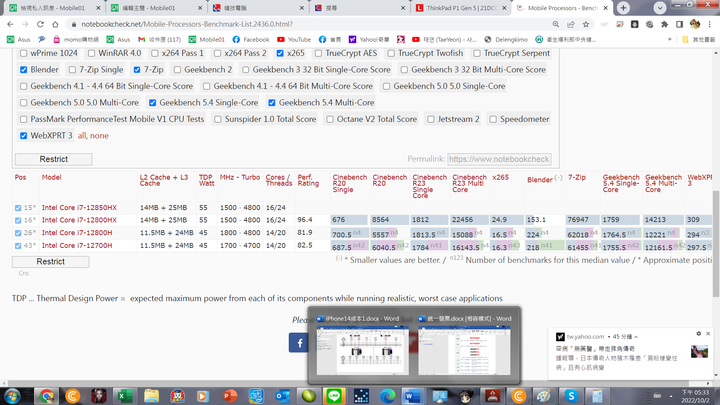
Task: Uncheck the x265 benchmark checkbox
Action: (x=280, y=53)
